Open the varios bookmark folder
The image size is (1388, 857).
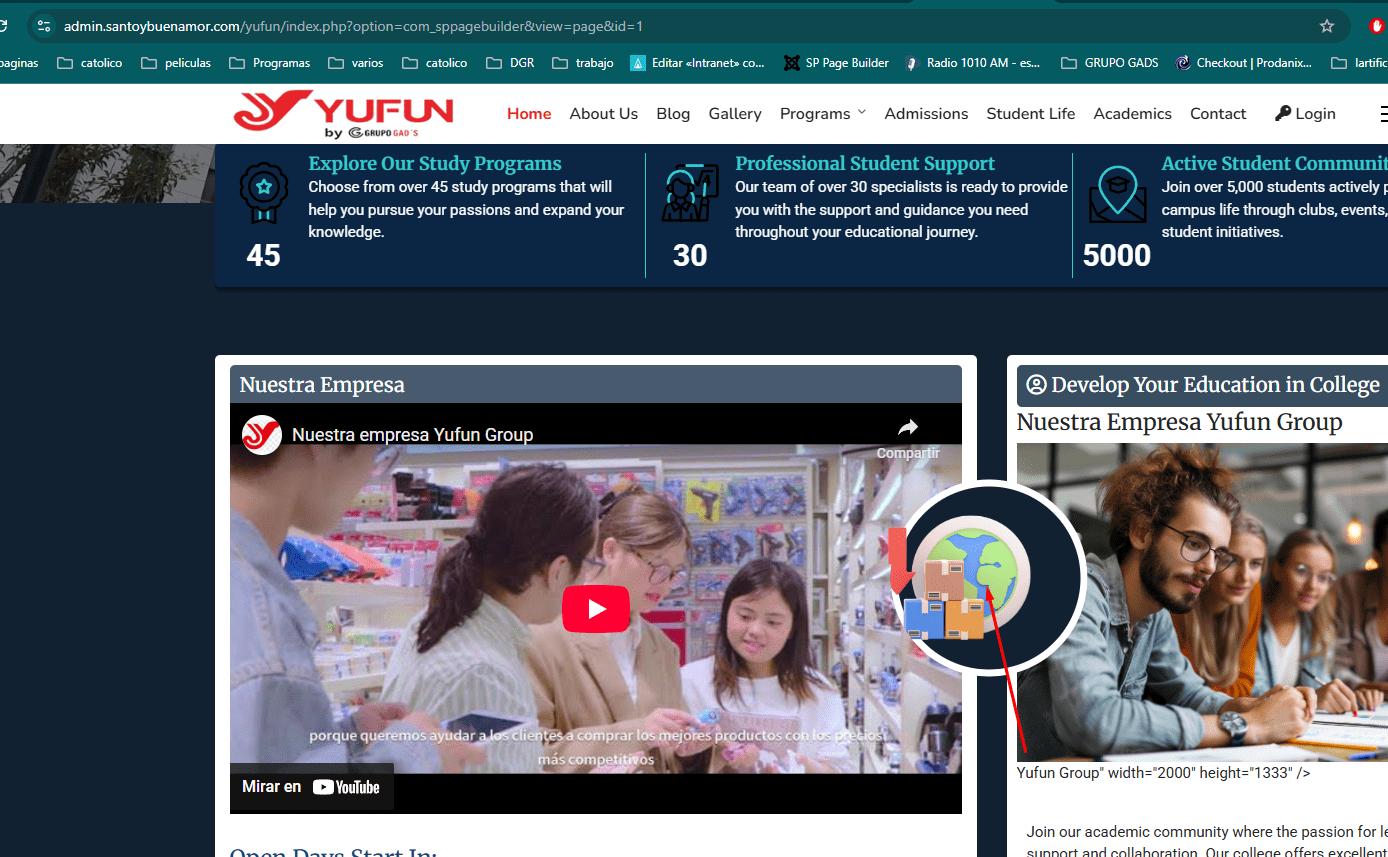point(356,63)
